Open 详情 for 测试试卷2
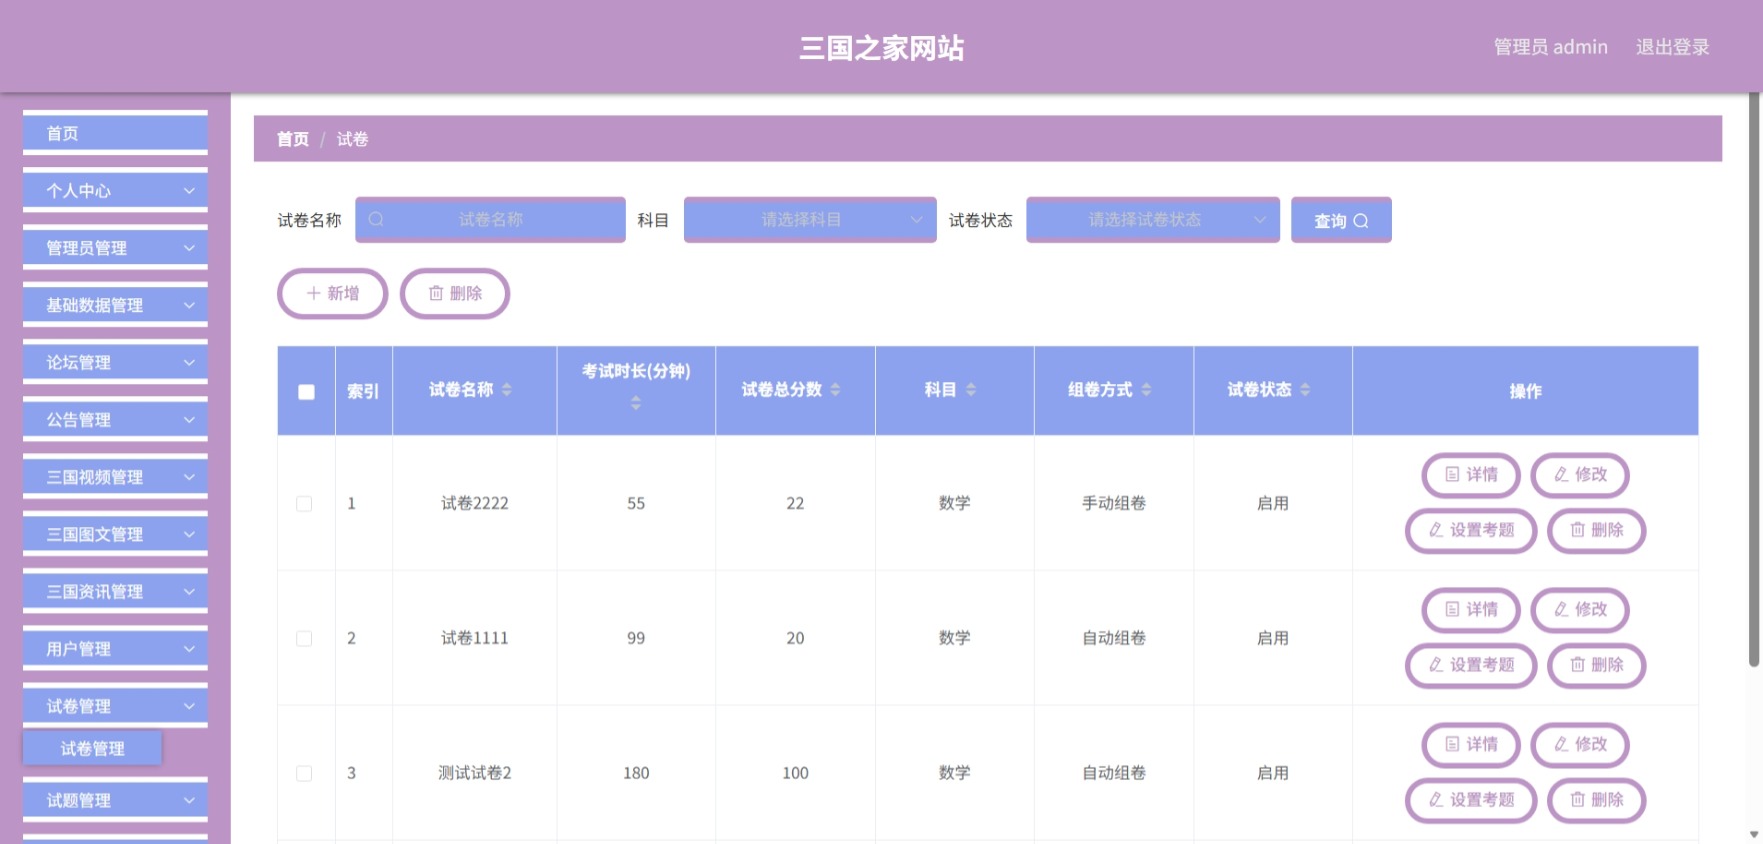1763x844 pixels. [1471, 745]
